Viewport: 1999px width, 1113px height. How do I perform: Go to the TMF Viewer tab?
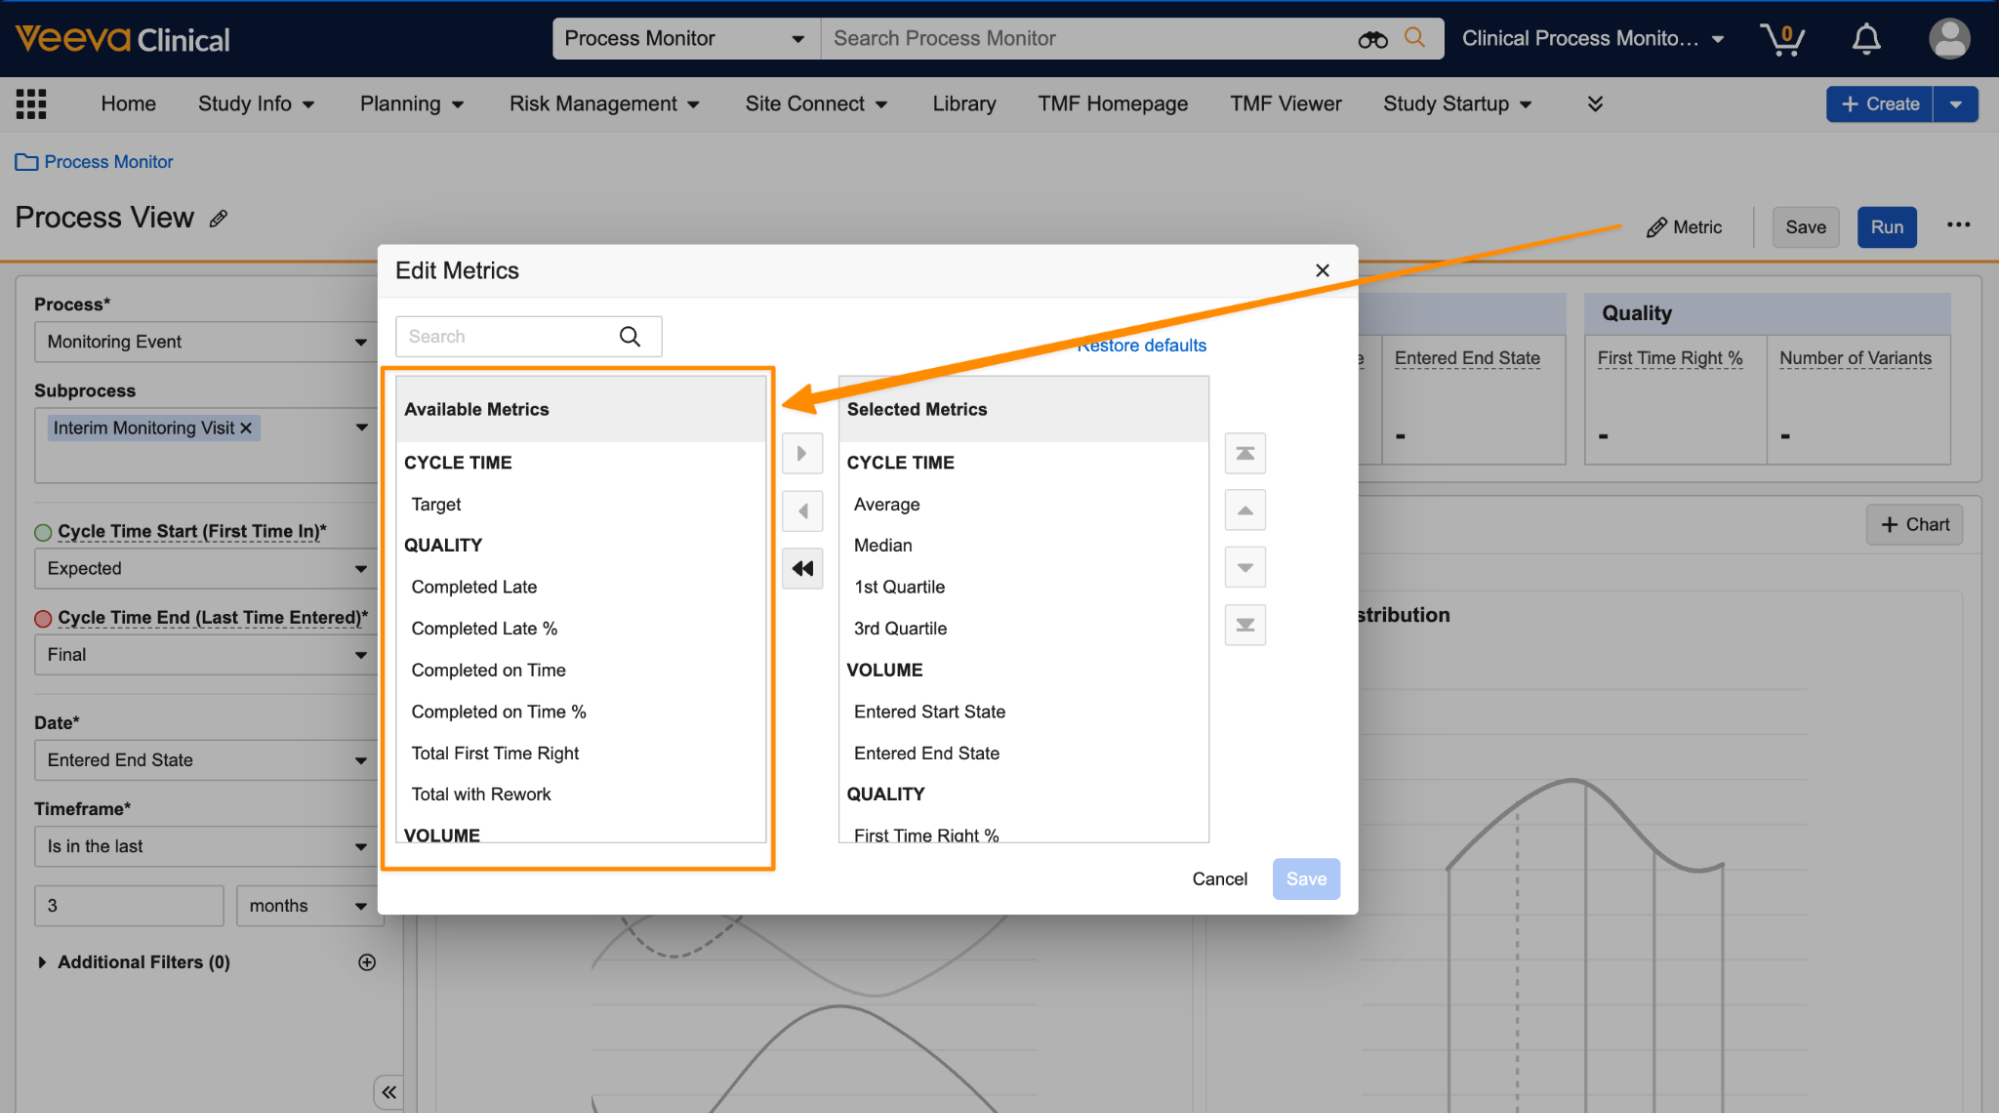click(x=1285, y=104)
